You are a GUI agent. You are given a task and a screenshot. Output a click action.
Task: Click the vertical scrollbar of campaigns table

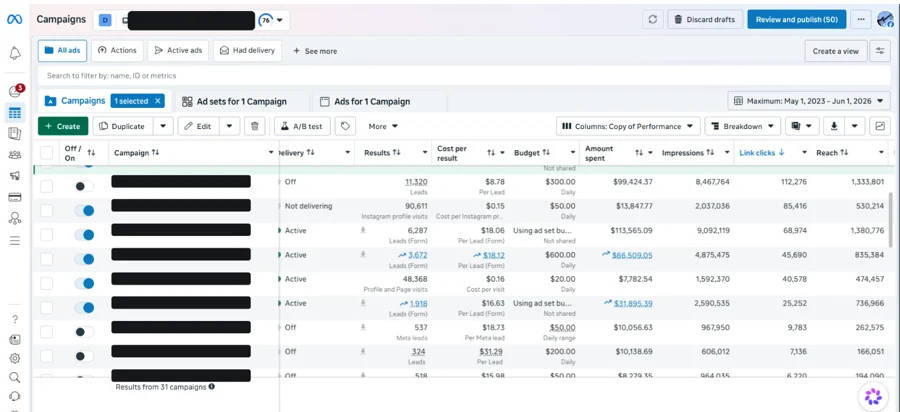pyautogui.click(x=890, y=220)
